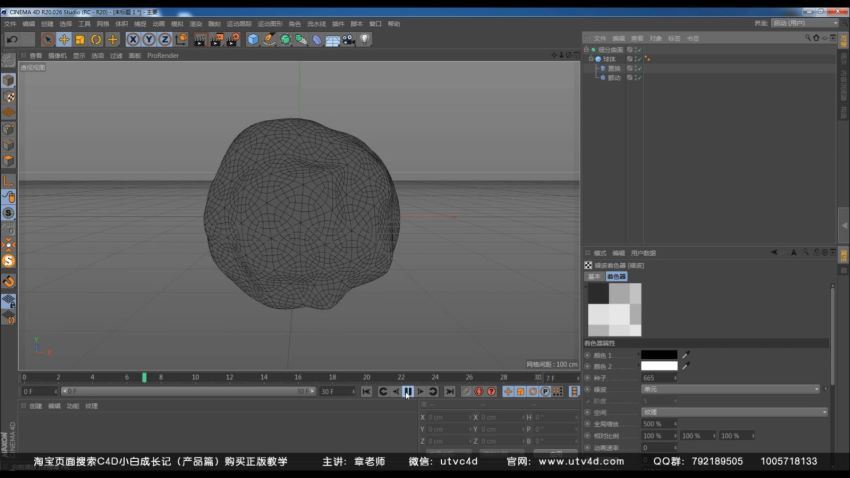Select the Live Selection arrow tool
Screen dimensions: 850x478
pos(48,40)
